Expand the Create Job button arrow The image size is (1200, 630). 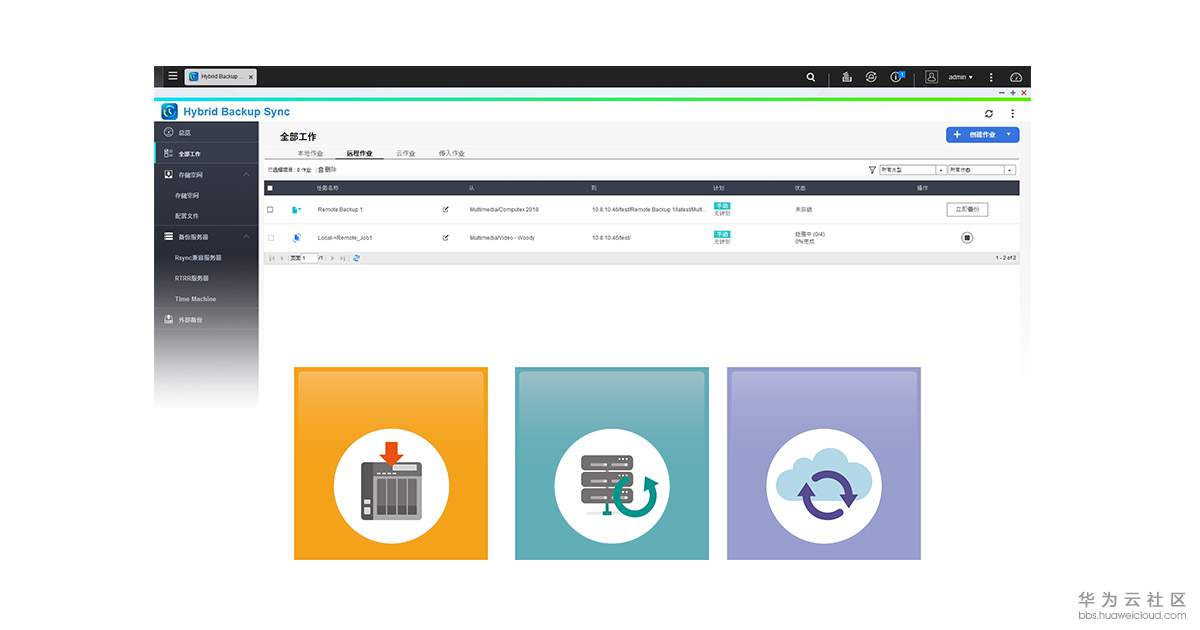[x=1009, y=134]
